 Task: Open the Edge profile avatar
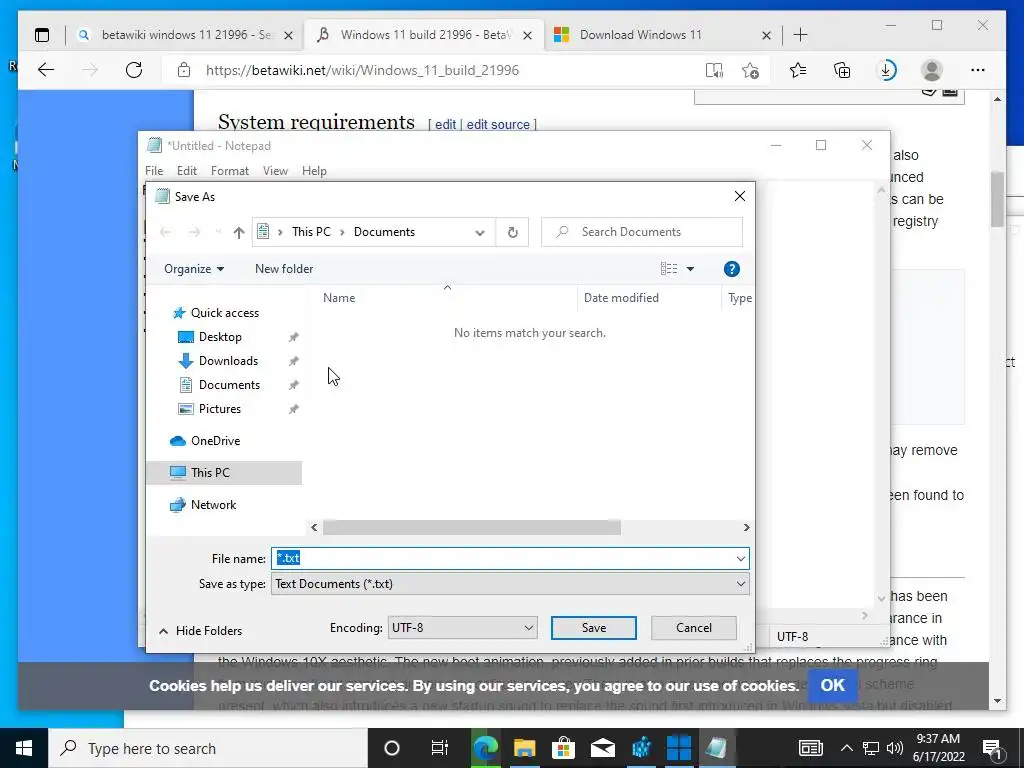[931, 70]
